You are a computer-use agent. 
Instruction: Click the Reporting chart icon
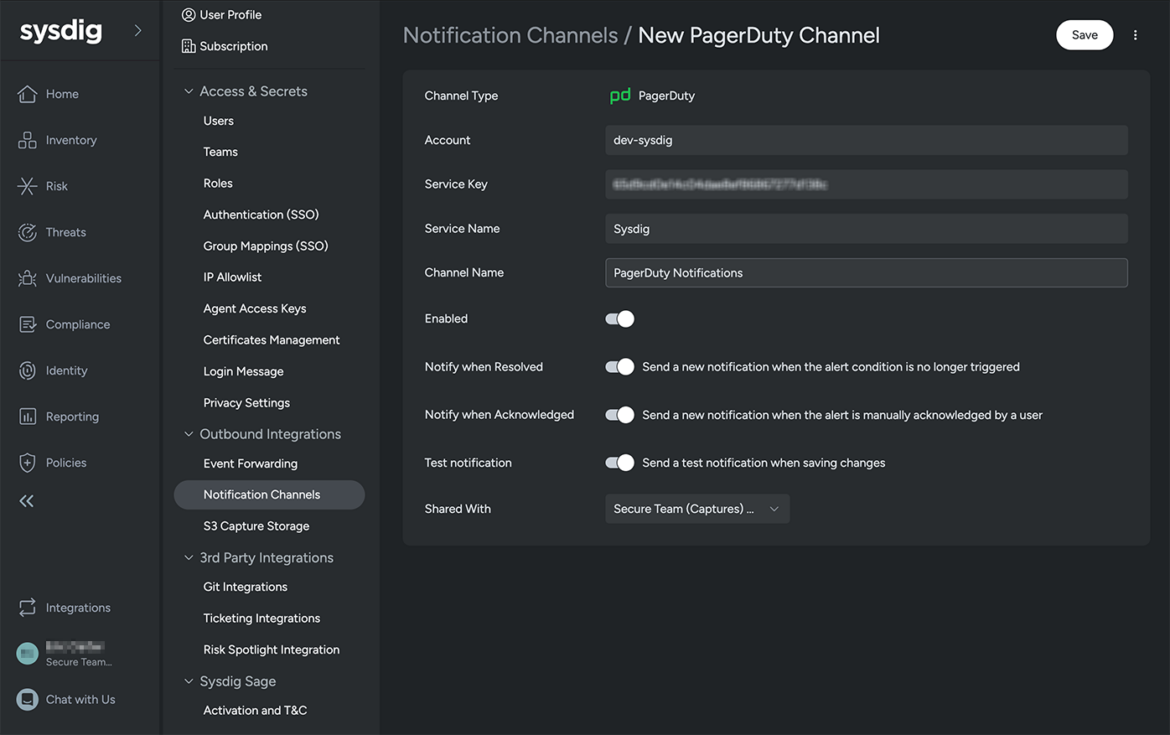(x=28, y=416)
